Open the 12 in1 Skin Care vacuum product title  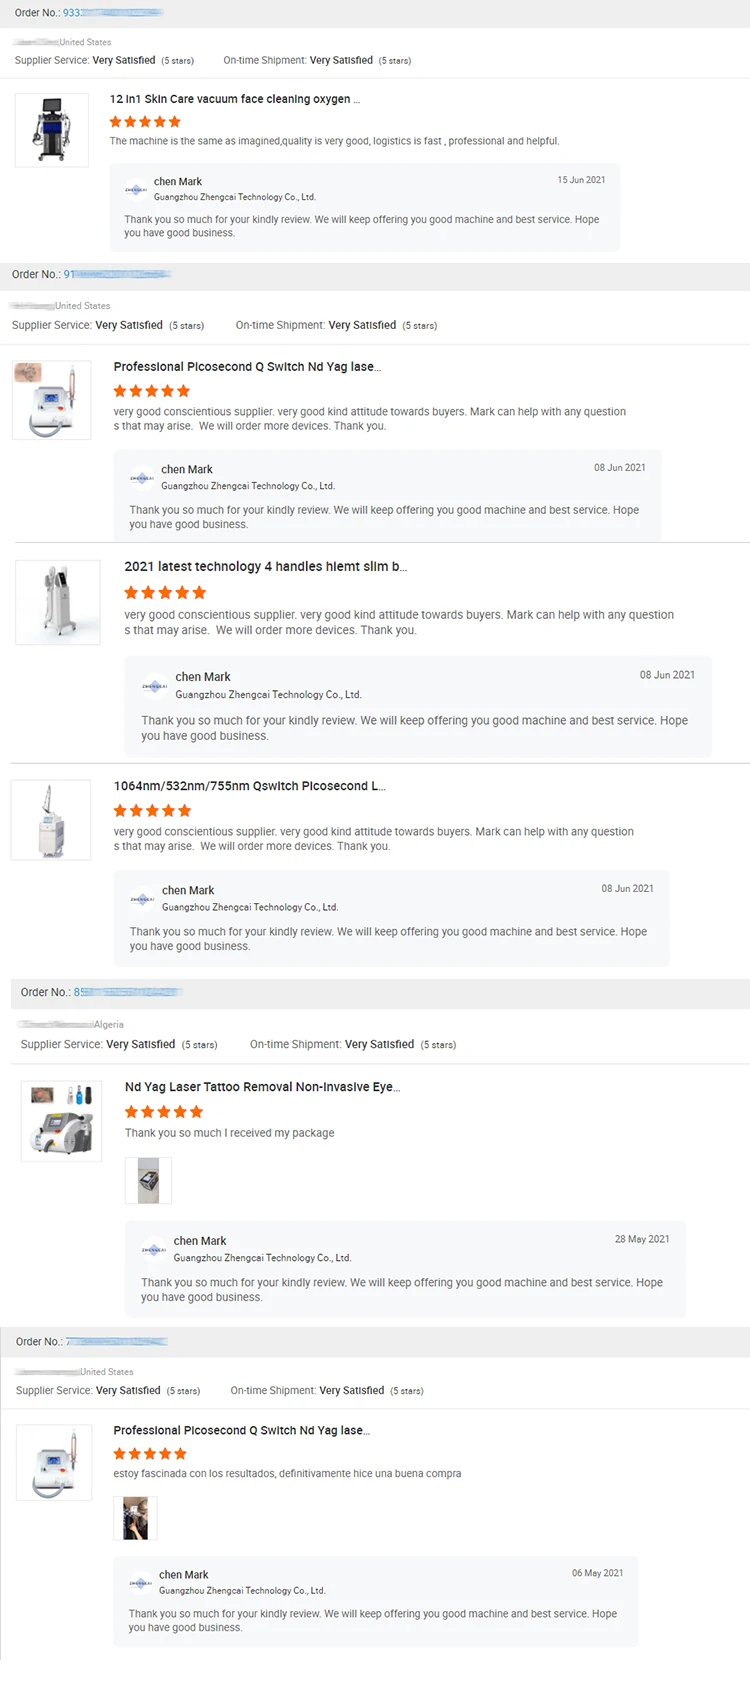234,99
